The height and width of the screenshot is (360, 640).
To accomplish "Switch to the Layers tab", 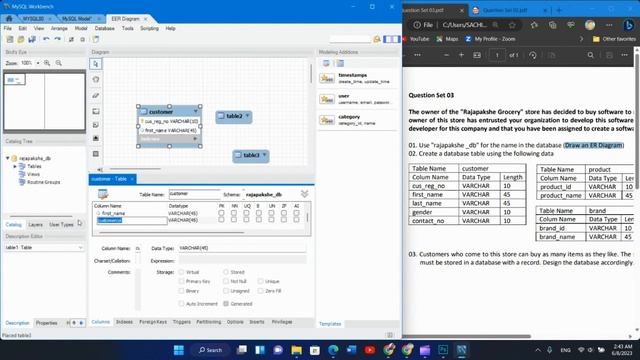I will 36,225.
